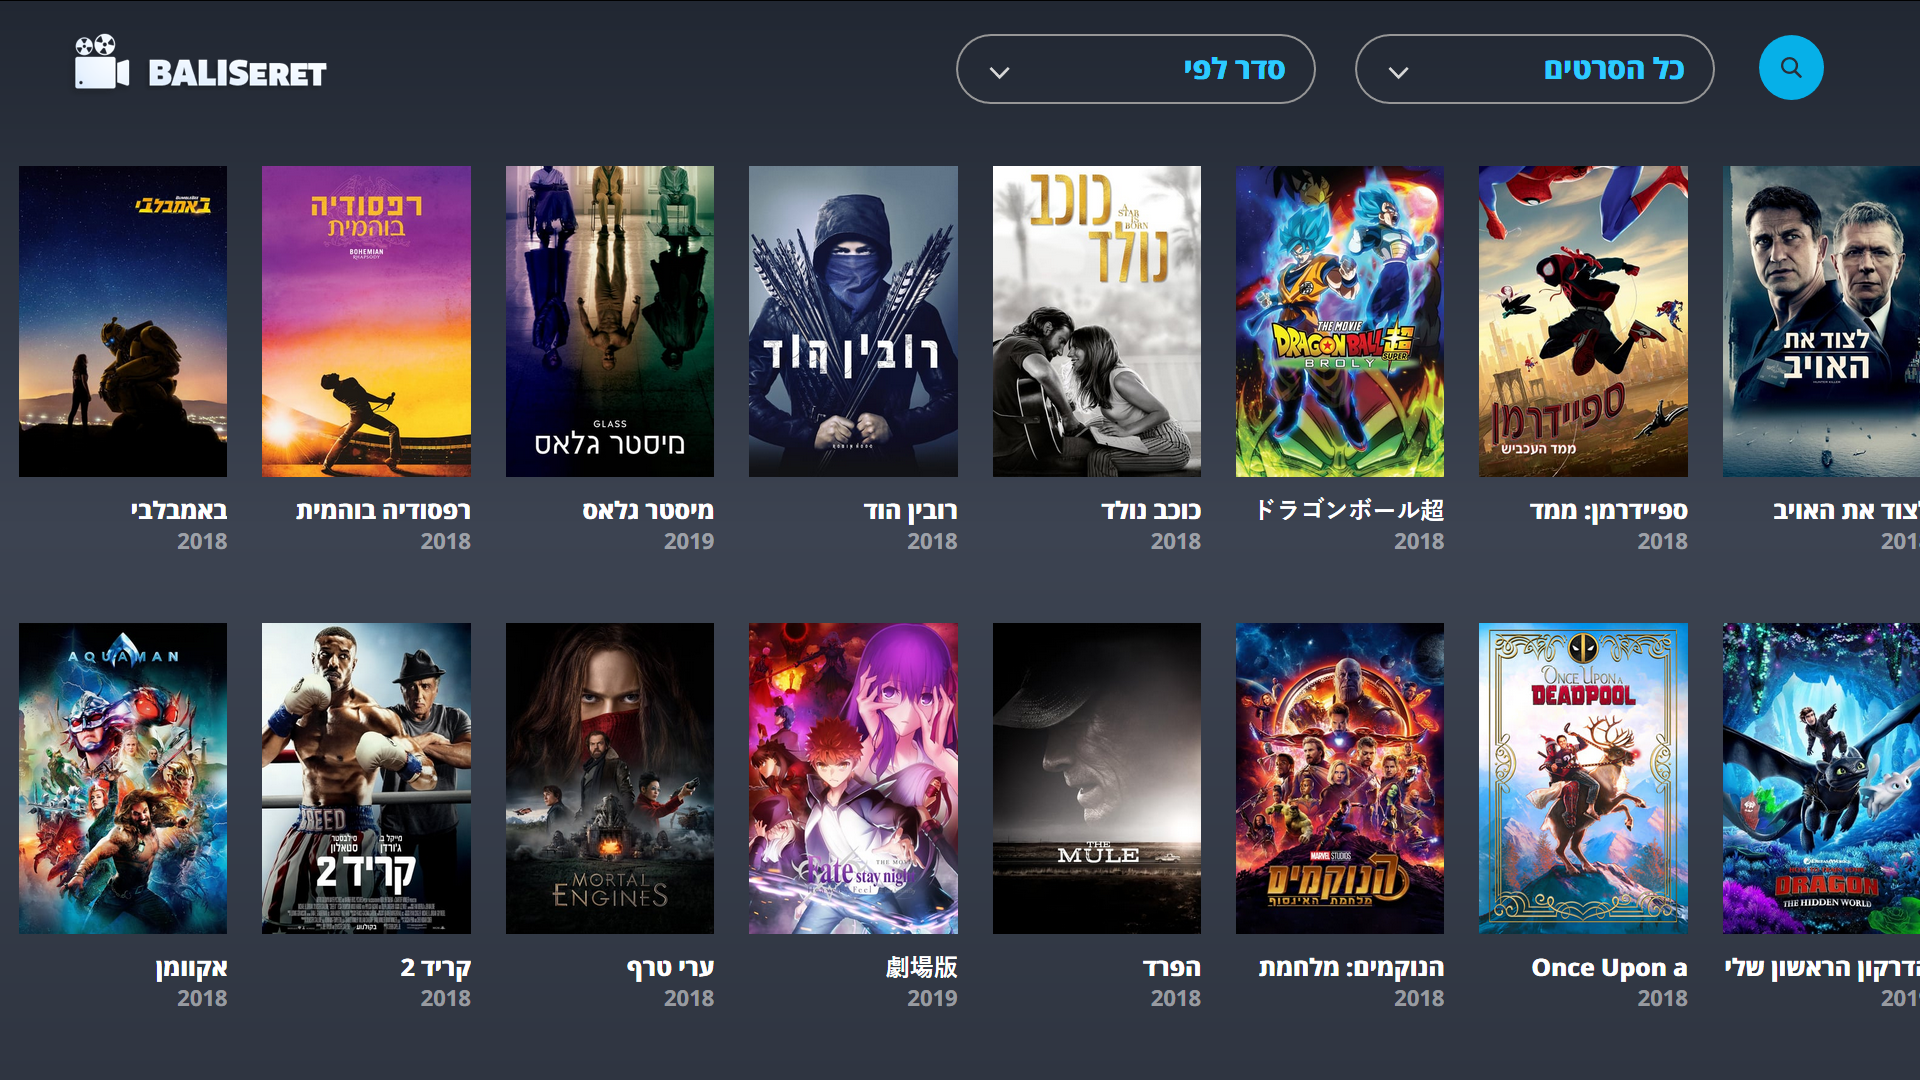Open the Bumblebee movie poster
Screen dimensions: 1920x1080
[x=123, y=321]
